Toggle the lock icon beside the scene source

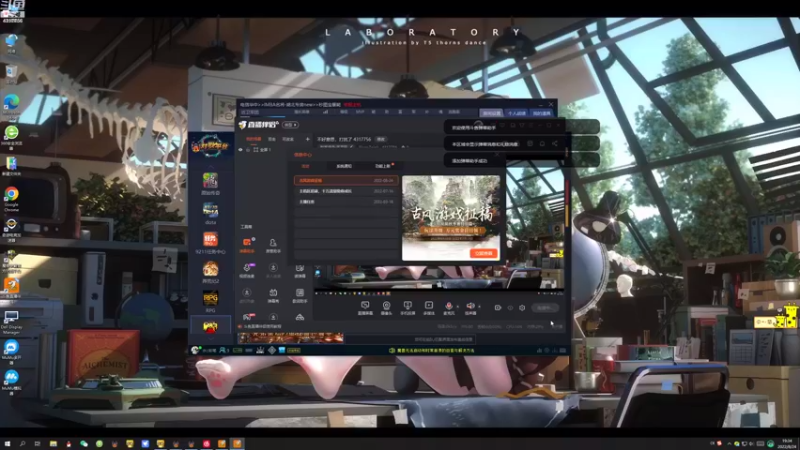pyautogui.click(x=248, y=149)
